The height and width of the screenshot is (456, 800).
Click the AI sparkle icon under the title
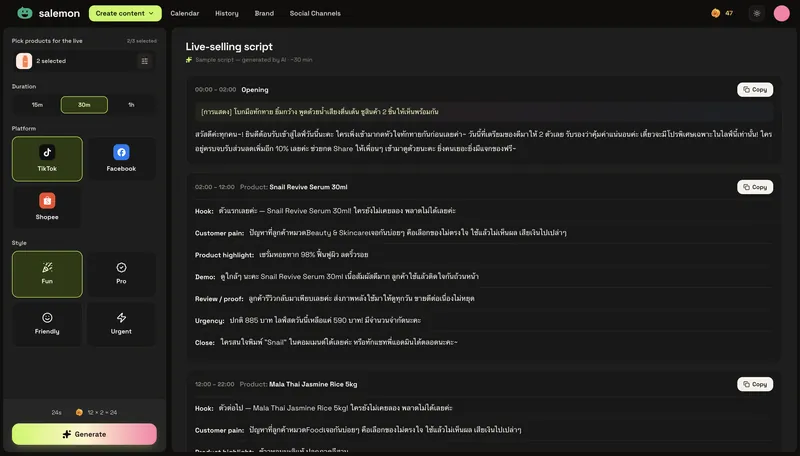point(189,60)
